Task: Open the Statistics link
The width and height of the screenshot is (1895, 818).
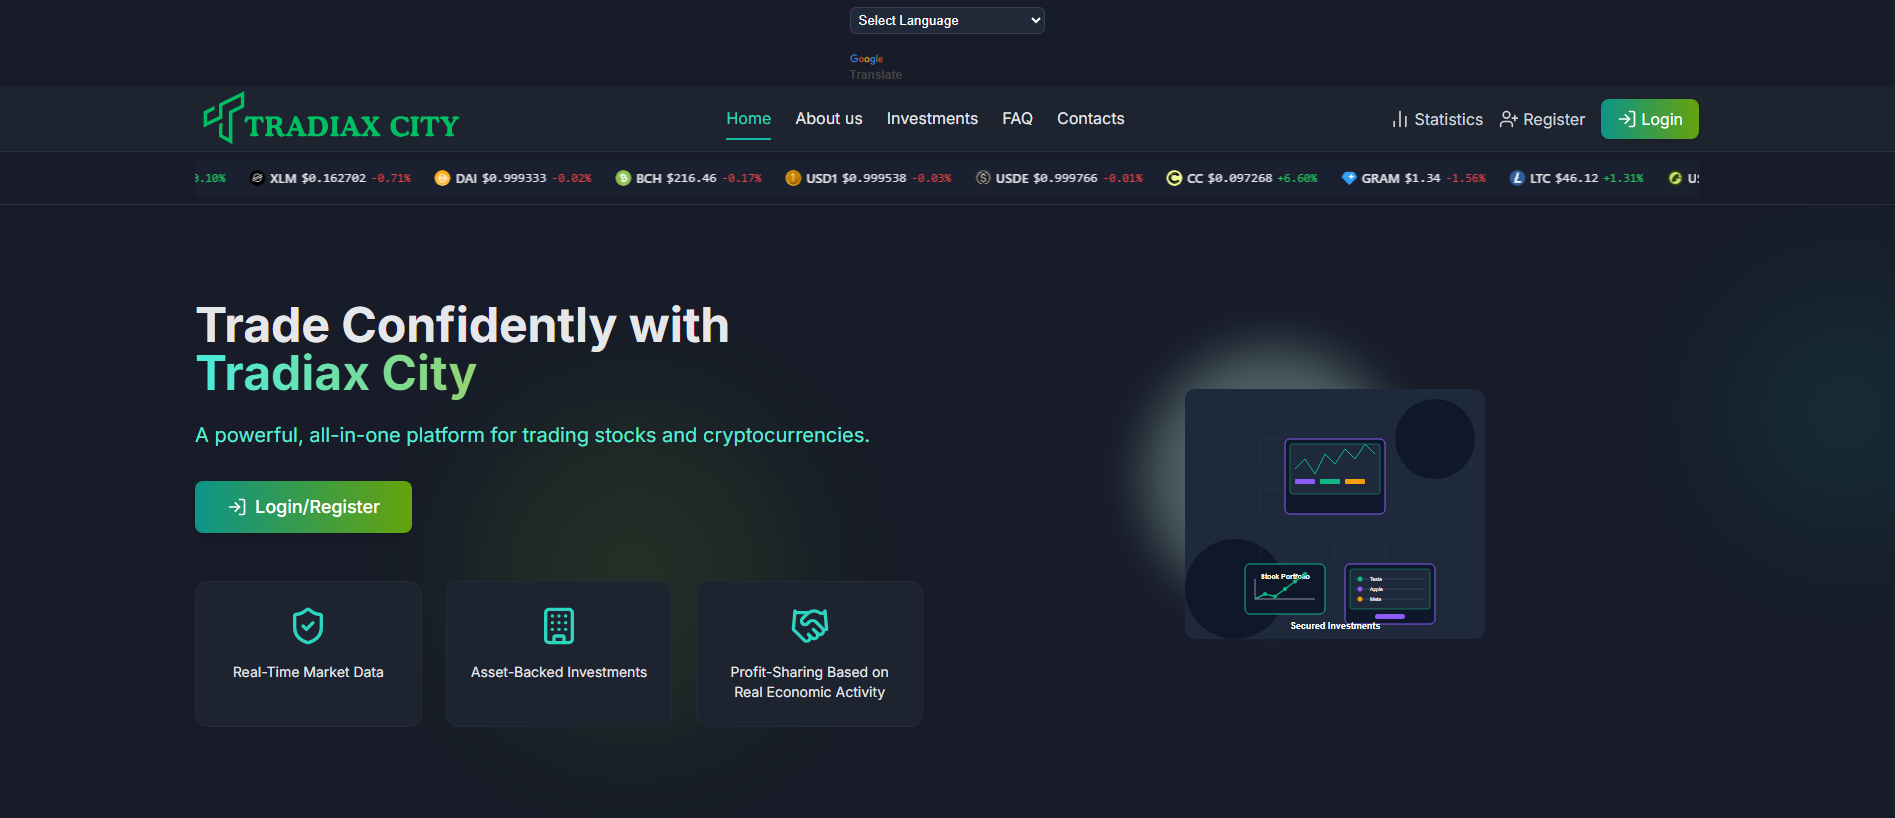Action: 1438,120
